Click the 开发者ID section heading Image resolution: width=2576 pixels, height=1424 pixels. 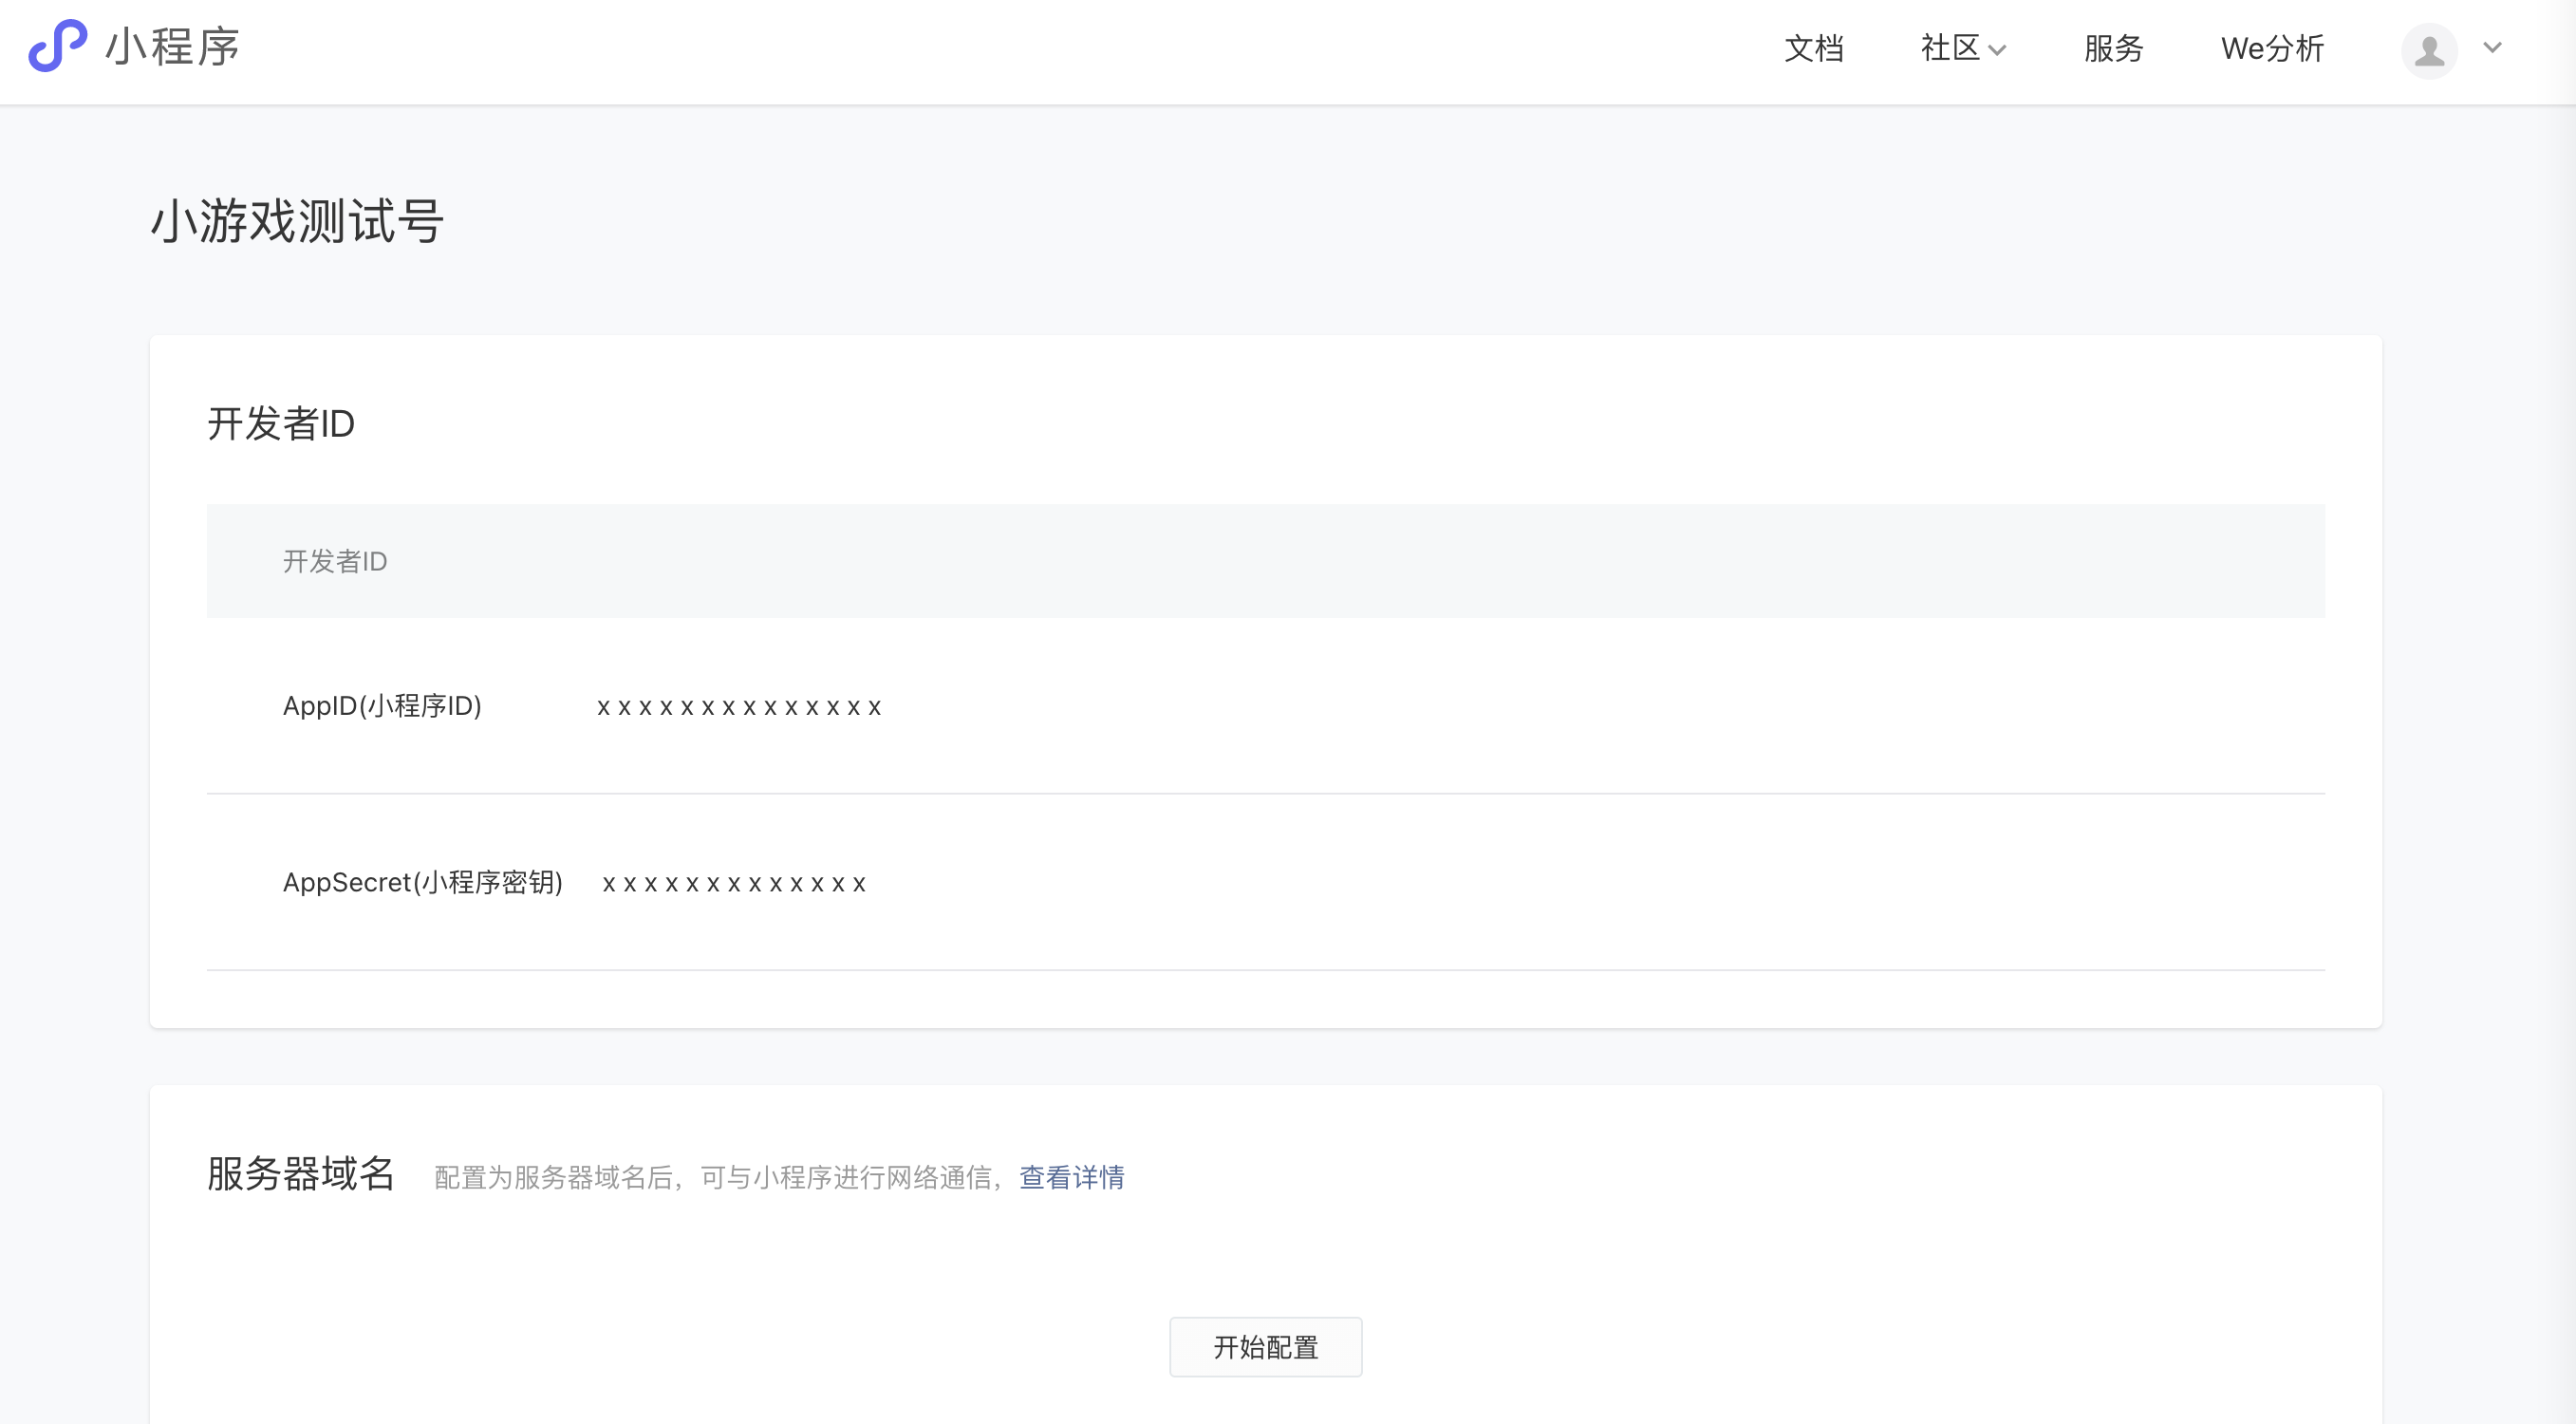[281, 424]
